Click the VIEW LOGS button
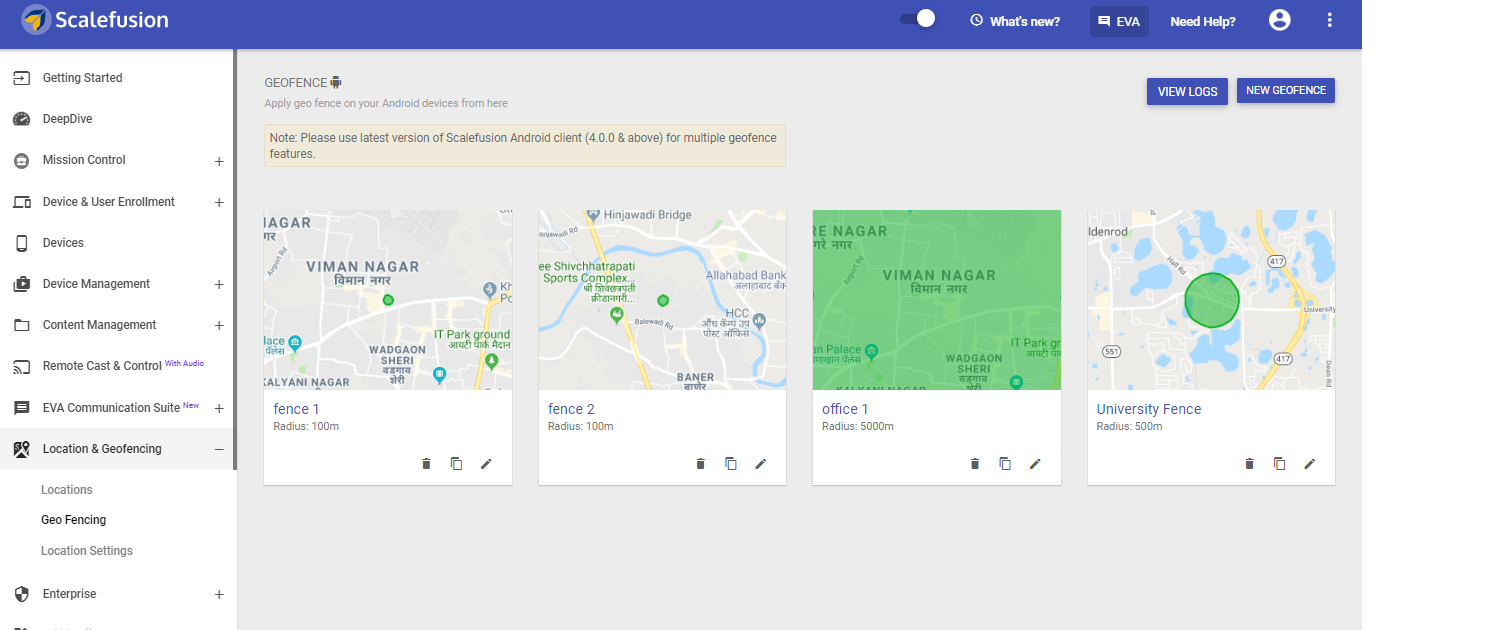The height and width of the screenshot is (630, 1500). click(1187, 91)
